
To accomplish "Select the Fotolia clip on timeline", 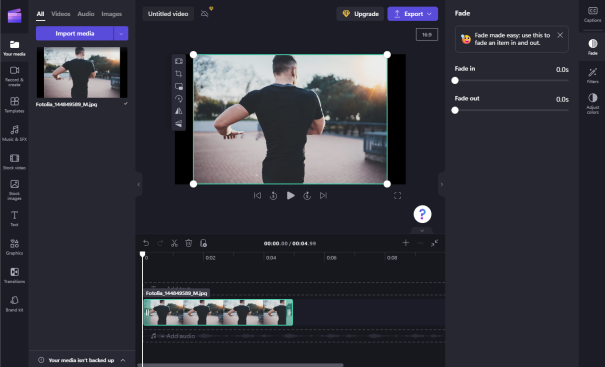I will tap(218, 313).
